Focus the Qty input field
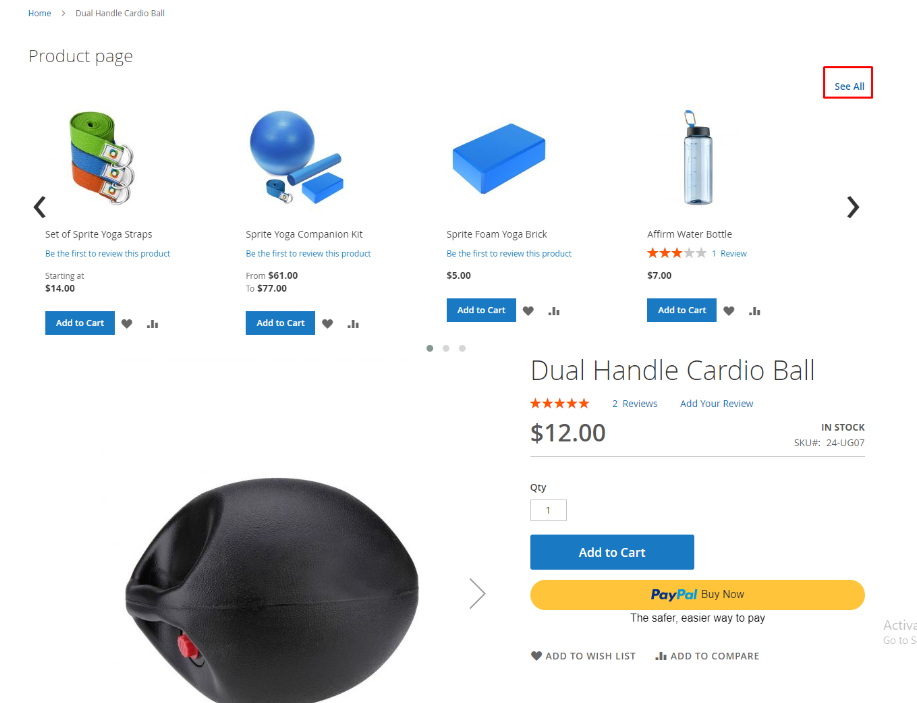The height and width of the screenshot is (703, 917). (548, 510)
